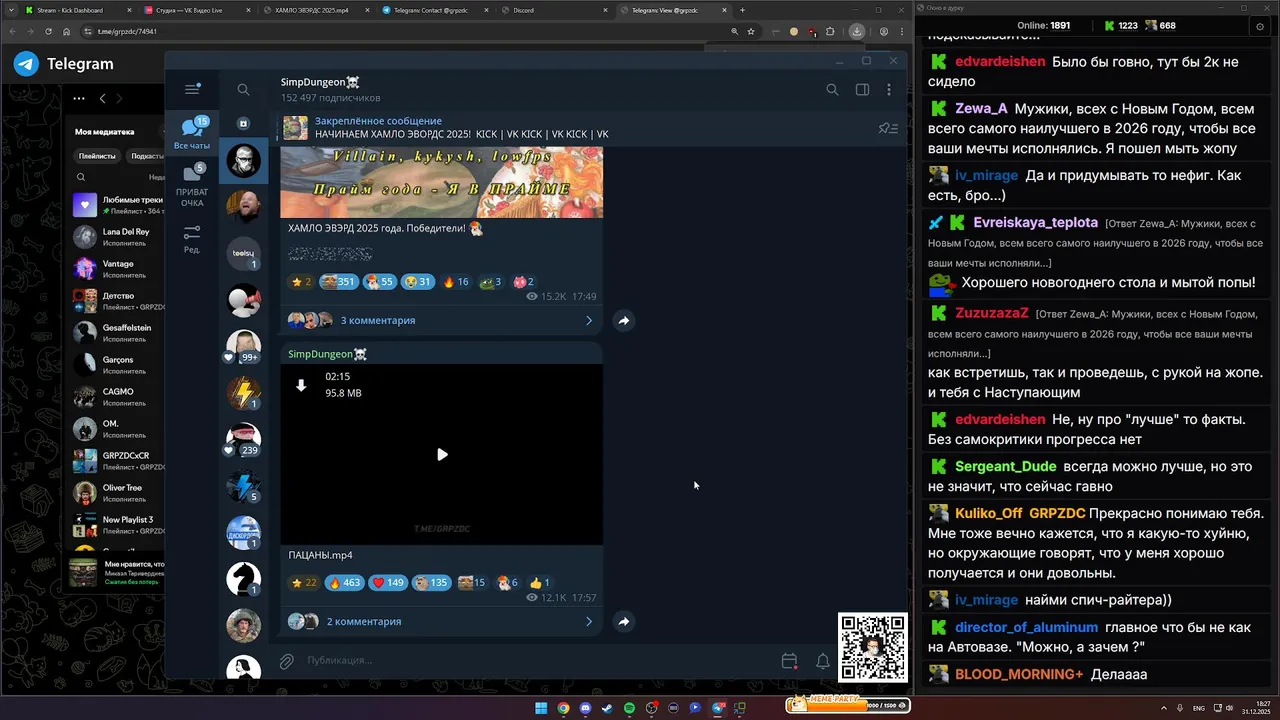Launch Chrome from the taskbar
This screenshot has height=720, width=1280.
click(x=563, y=708)
